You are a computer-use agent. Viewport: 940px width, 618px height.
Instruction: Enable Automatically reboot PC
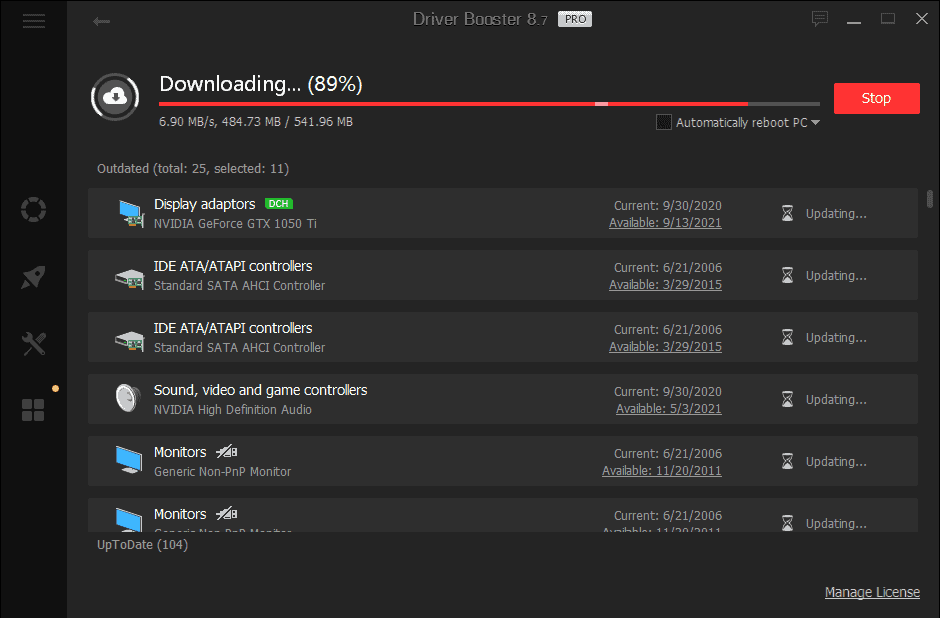[663, 121]
